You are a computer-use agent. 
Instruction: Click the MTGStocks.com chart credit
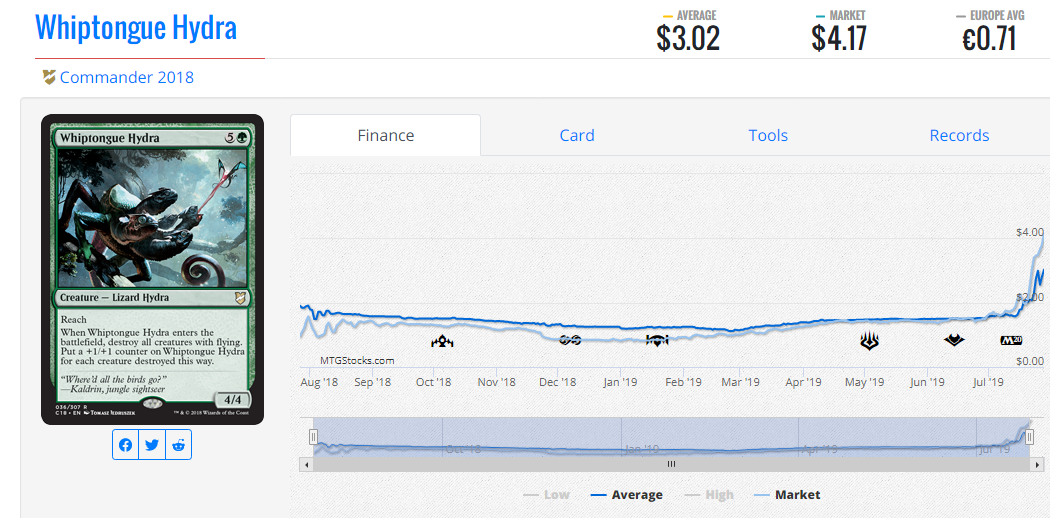click(x=356, y=360)
